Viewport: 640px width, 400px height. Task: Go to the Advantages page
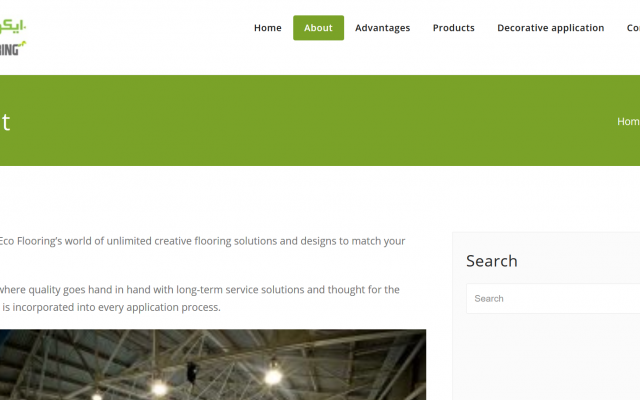click(382, 28)
